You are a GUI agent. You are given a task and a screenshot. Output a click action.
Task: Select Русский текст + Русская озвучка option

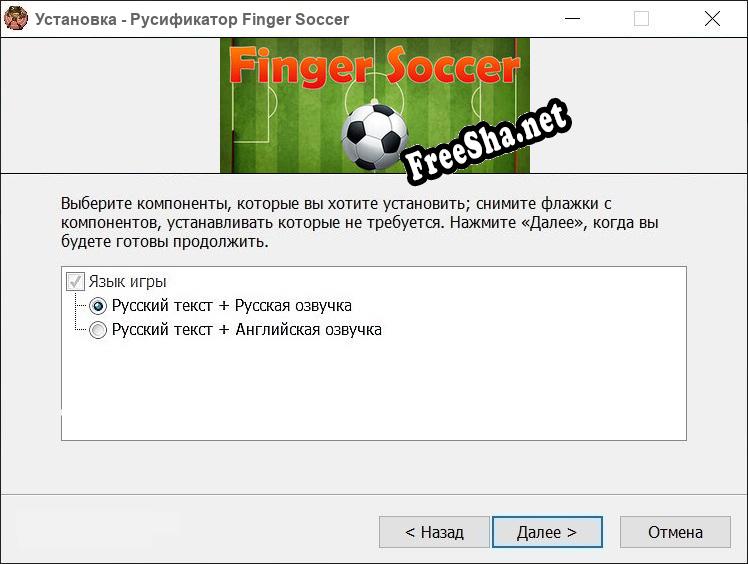pyautogui.click(x=98, y=306)
